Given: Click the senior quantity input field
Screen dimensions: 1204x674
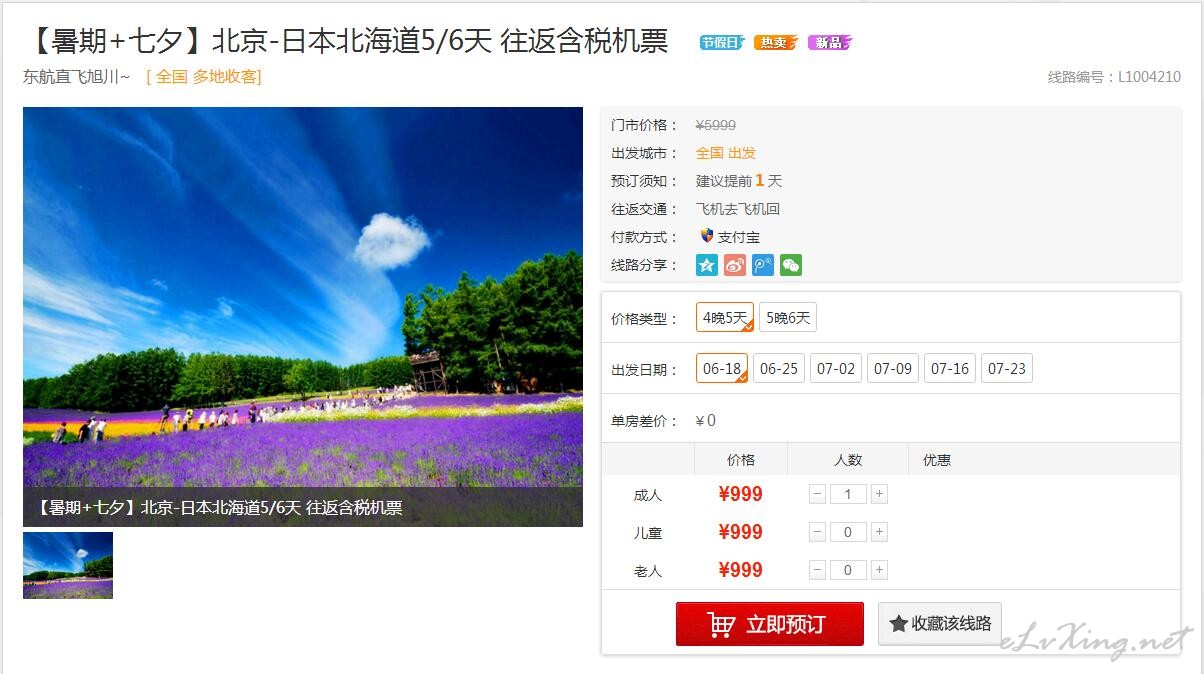Looking at the screenshot, I should click(x=848, y=570).
